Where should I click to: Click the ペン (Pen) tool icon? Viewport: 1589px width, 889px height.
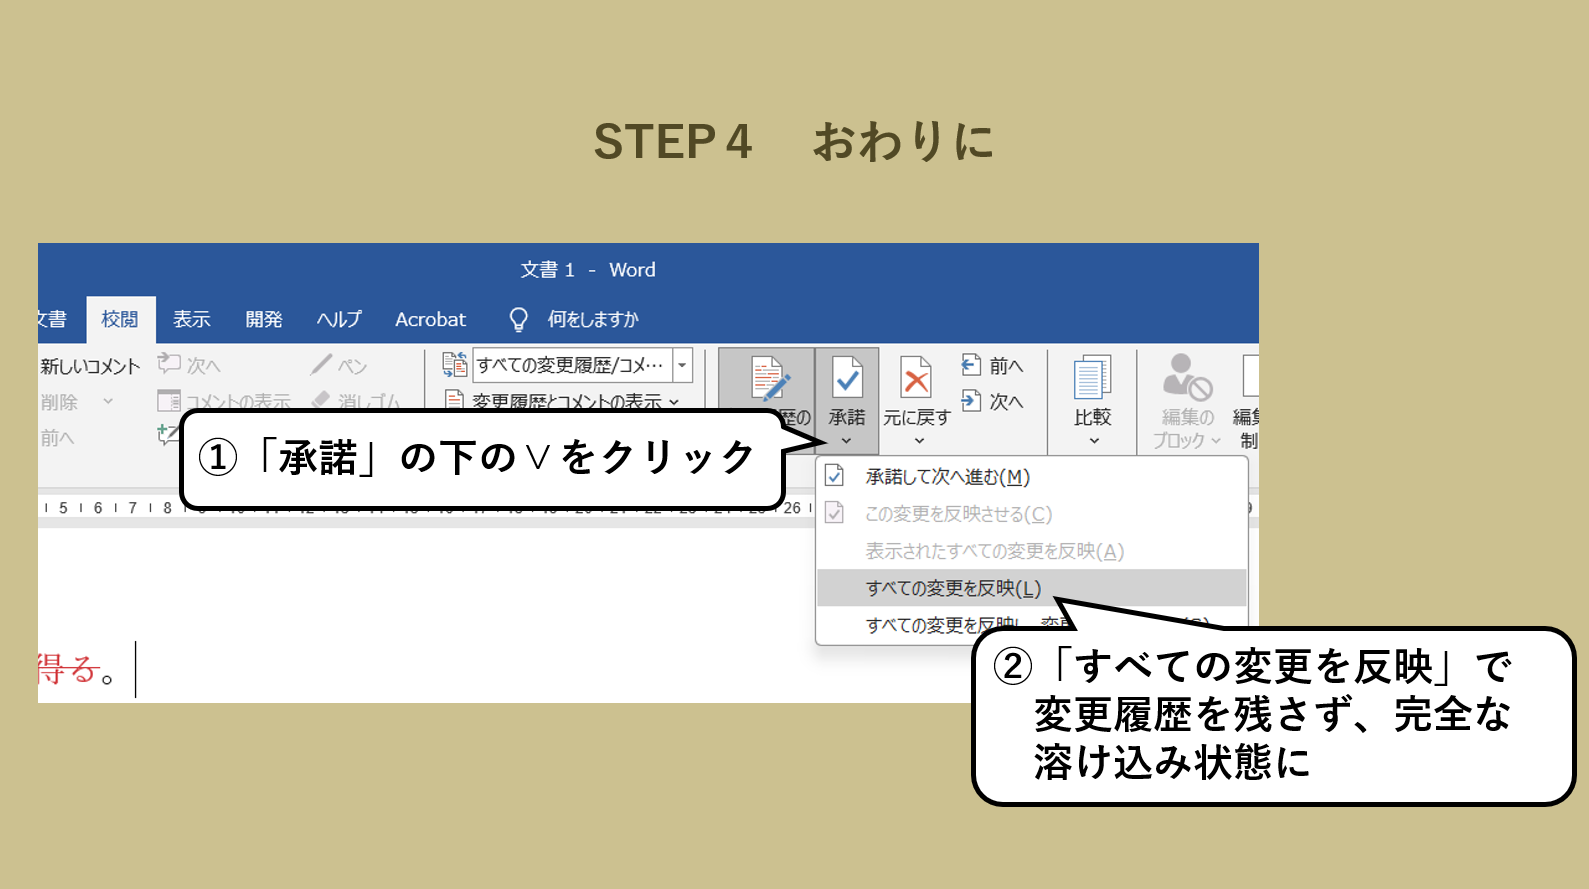[322, 365]
